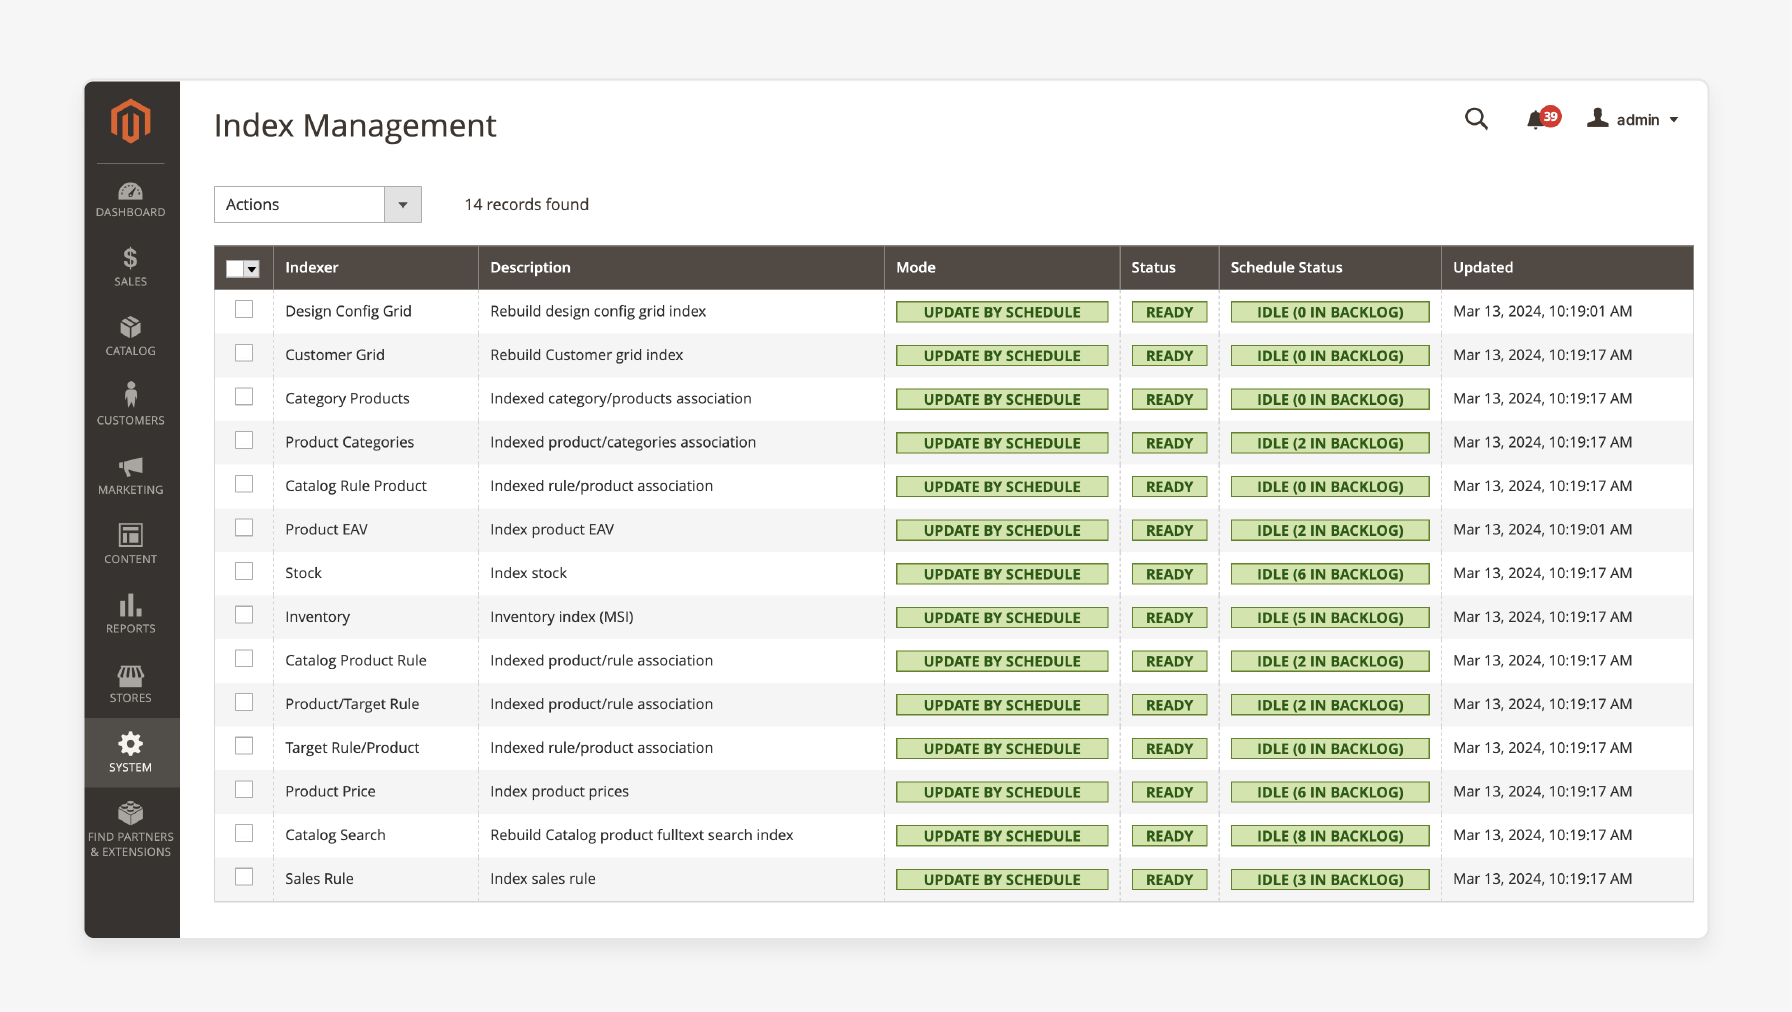
Task: Click the Index Management page title
Action: 355,125
